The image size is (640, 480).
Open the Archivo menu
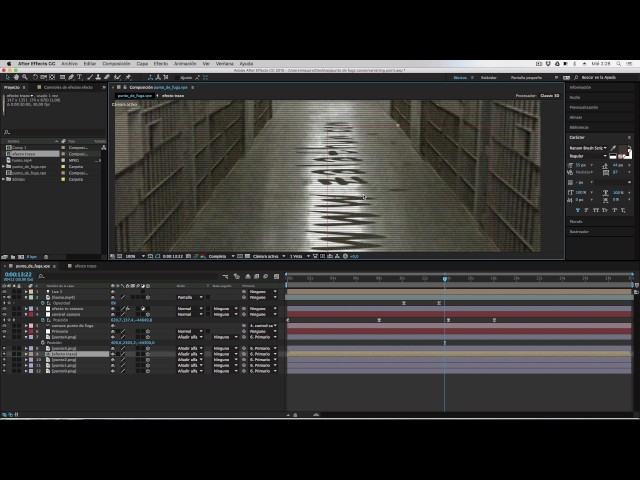pyautogui.click(x=69, y=64)
